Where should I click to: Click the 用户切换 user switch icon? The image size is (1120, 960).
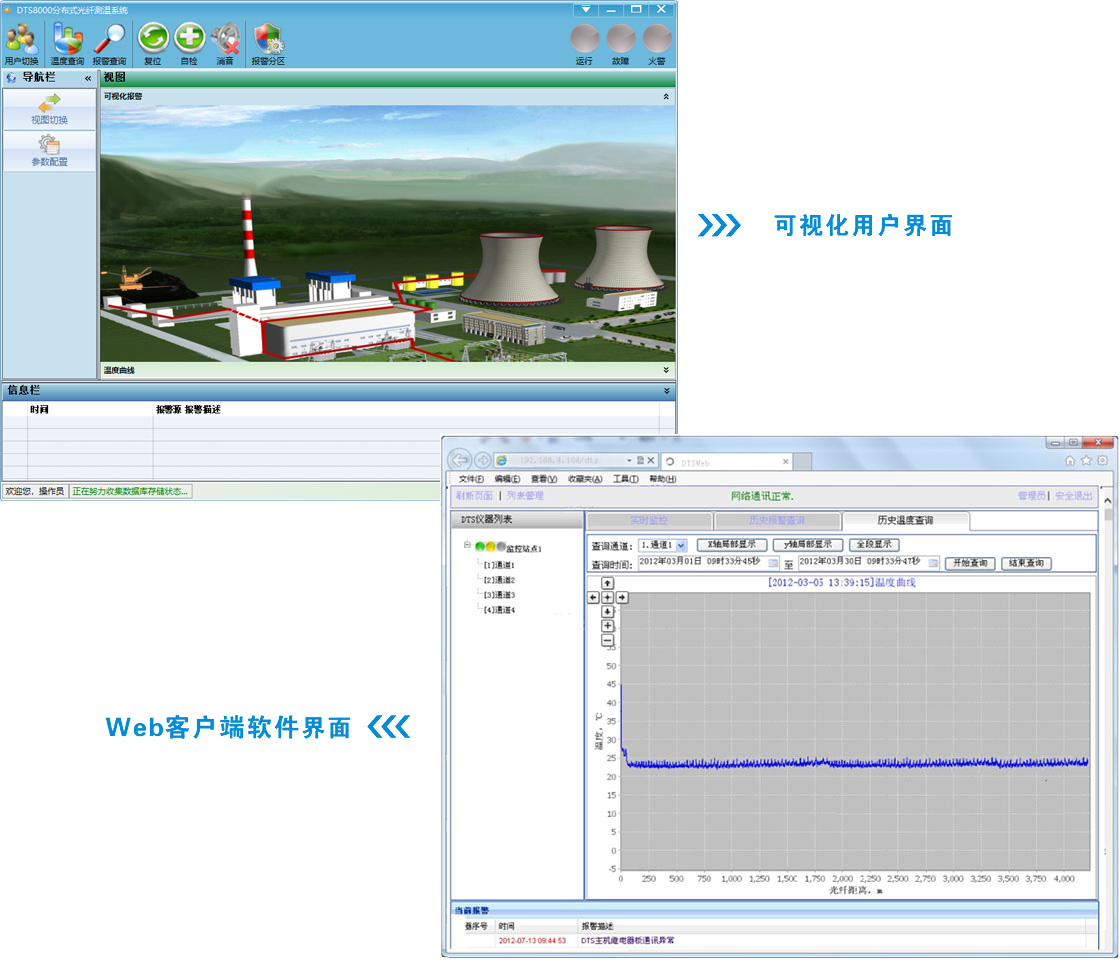[20, 42]
